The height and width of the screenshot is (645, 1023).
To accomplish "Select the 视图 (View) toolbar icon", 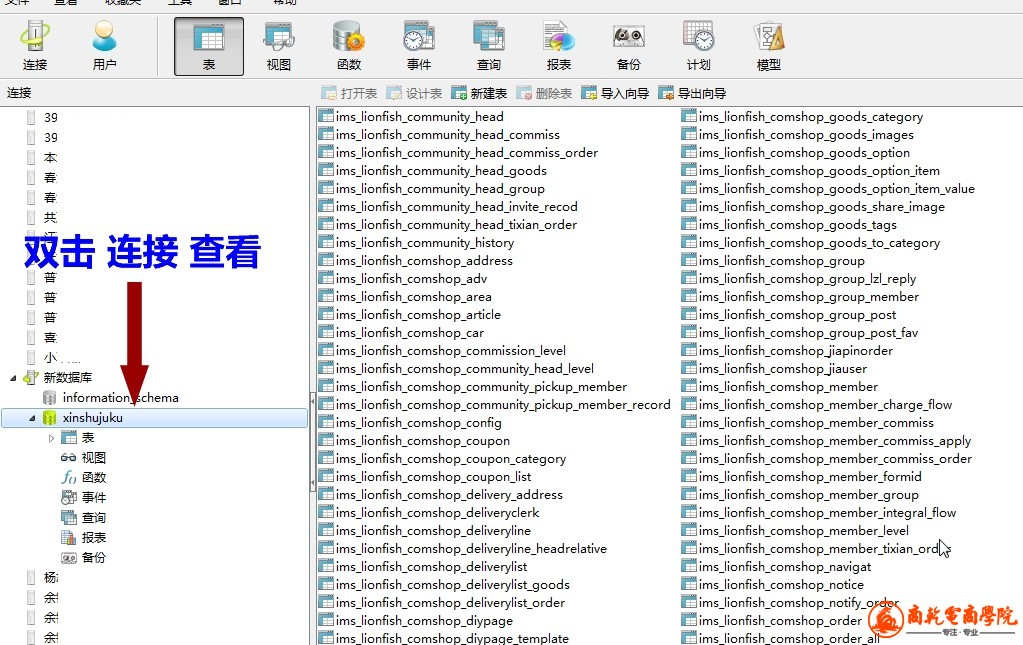I will click(279, 46).
